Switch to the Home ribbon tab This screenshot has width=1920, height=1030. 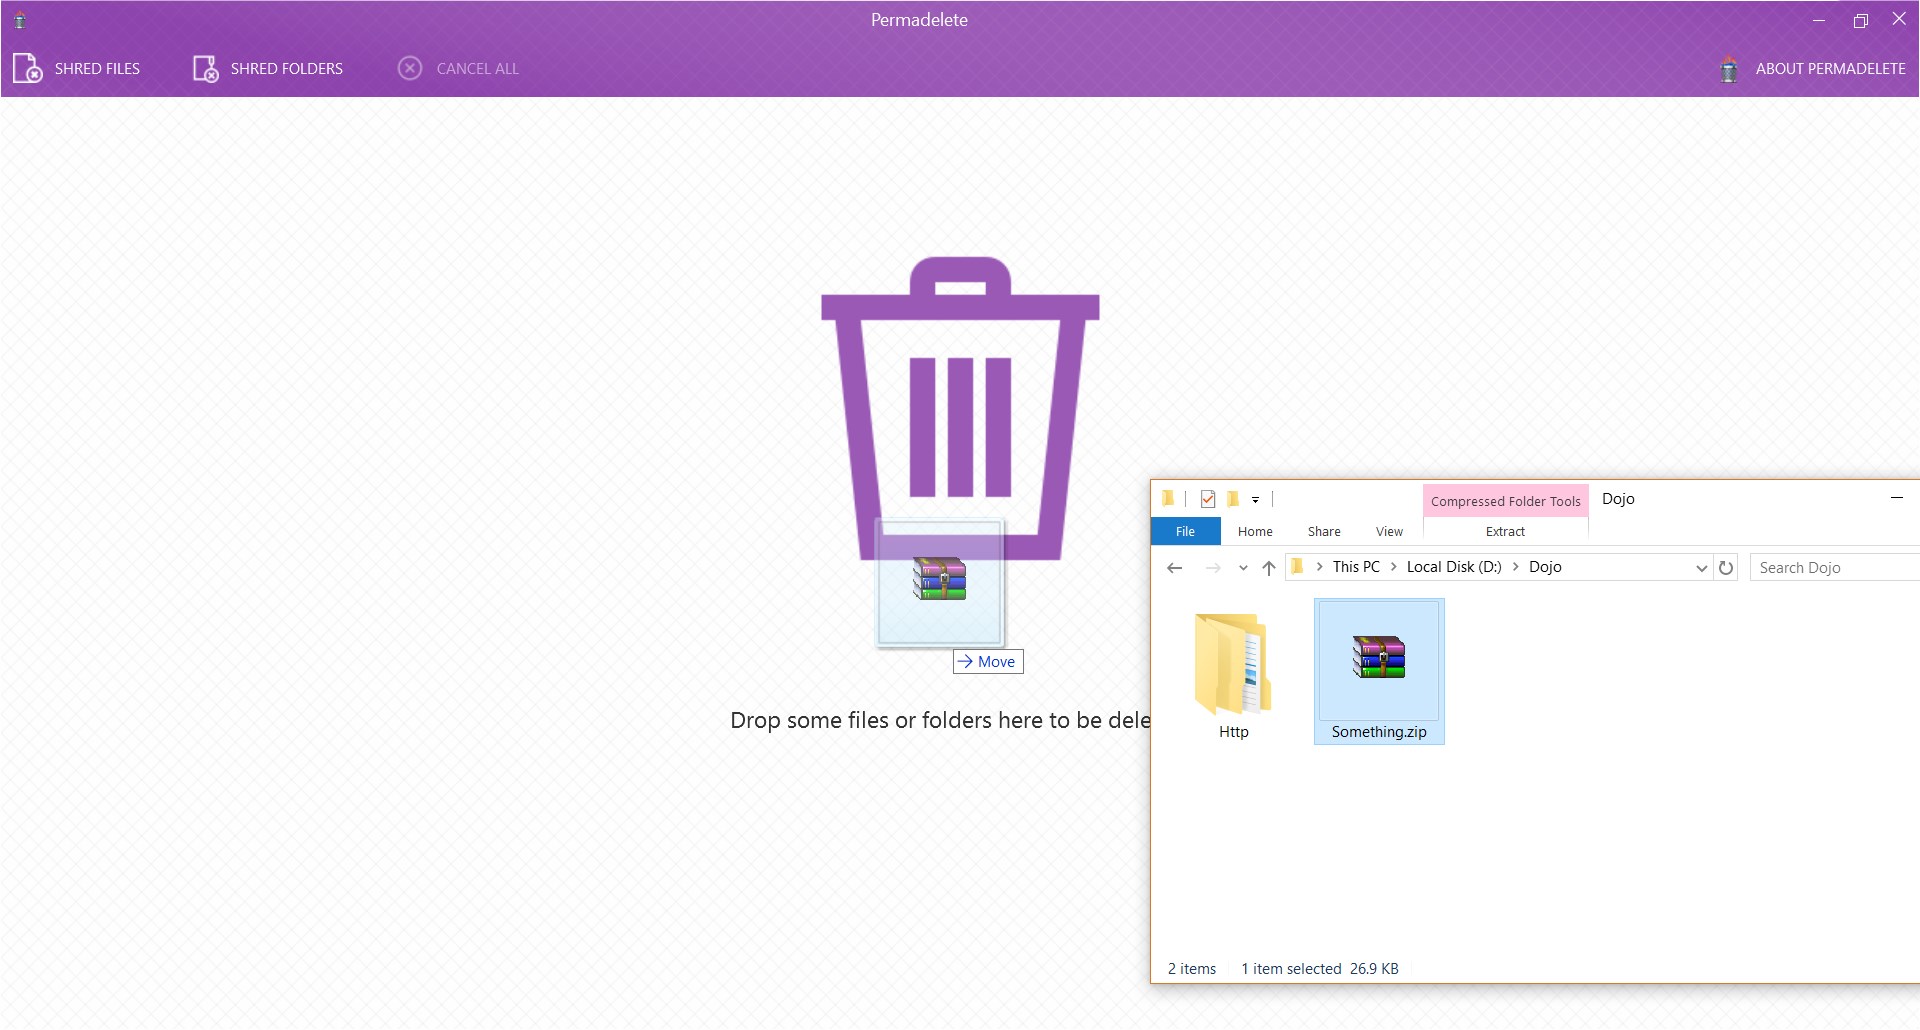[x=1255, y=532]
